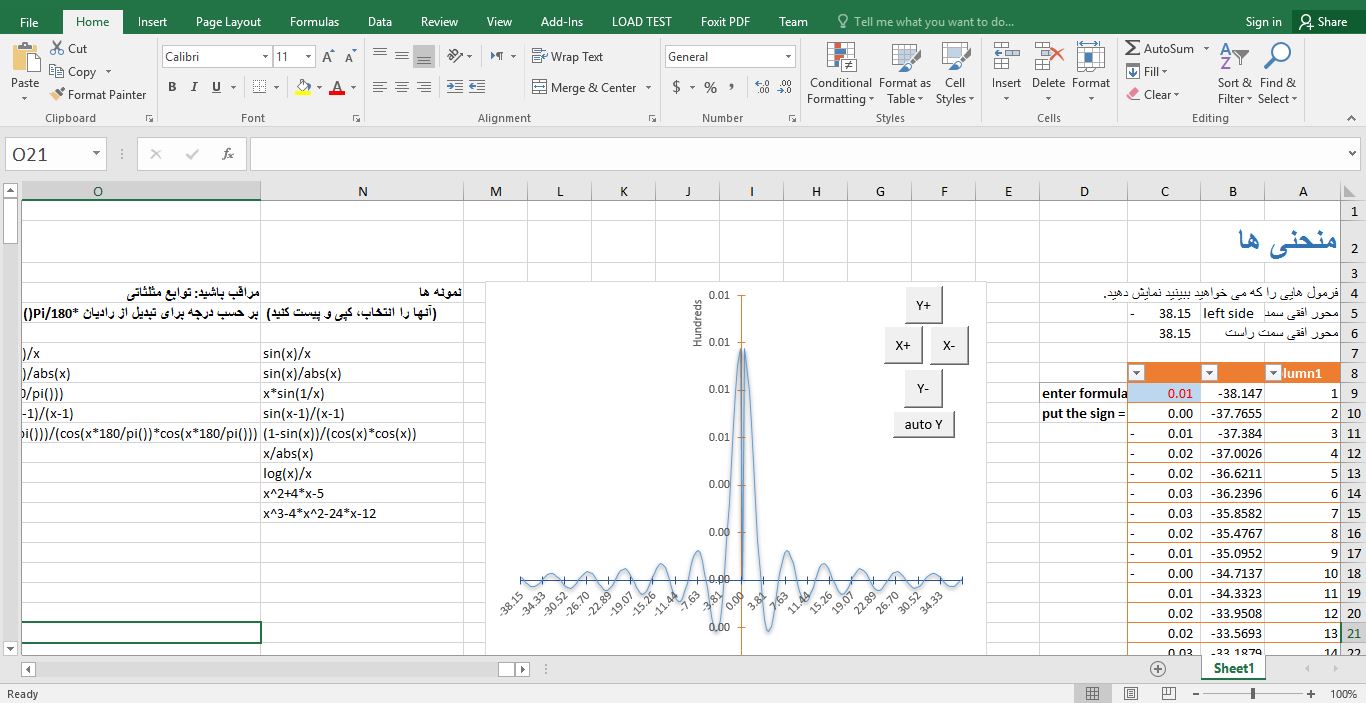The image size is (1366, 703).
Task: Open the font name Calibri dropdown
Action: 265,57
